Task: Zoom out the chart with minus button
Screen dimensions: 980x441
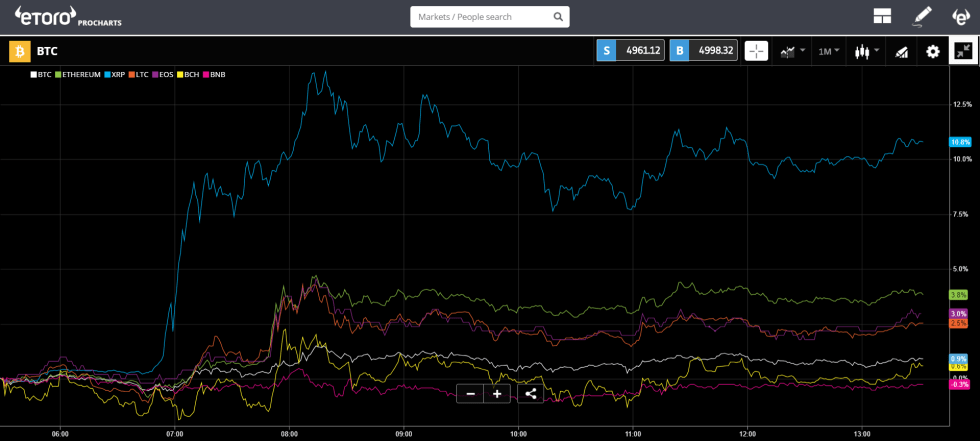Action: click(x=470, y=393)
